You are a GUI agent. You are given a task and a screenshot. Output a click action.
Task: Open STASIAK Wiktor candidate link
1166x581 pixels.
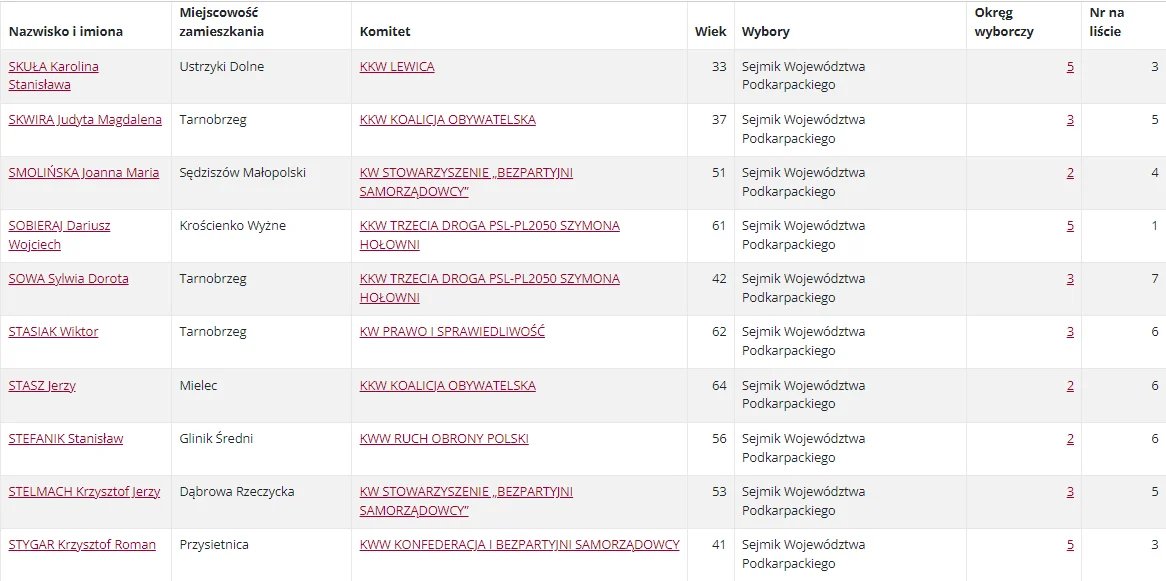pos(53,332)
